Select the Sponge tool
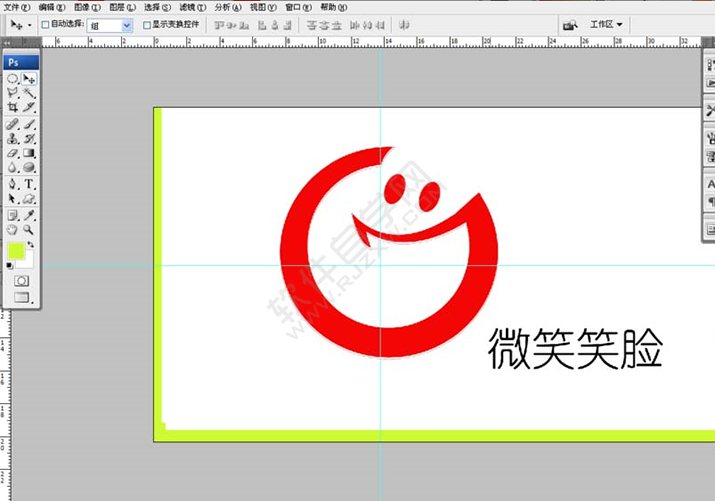Viewport: 715px width, 501px height. 29,168
